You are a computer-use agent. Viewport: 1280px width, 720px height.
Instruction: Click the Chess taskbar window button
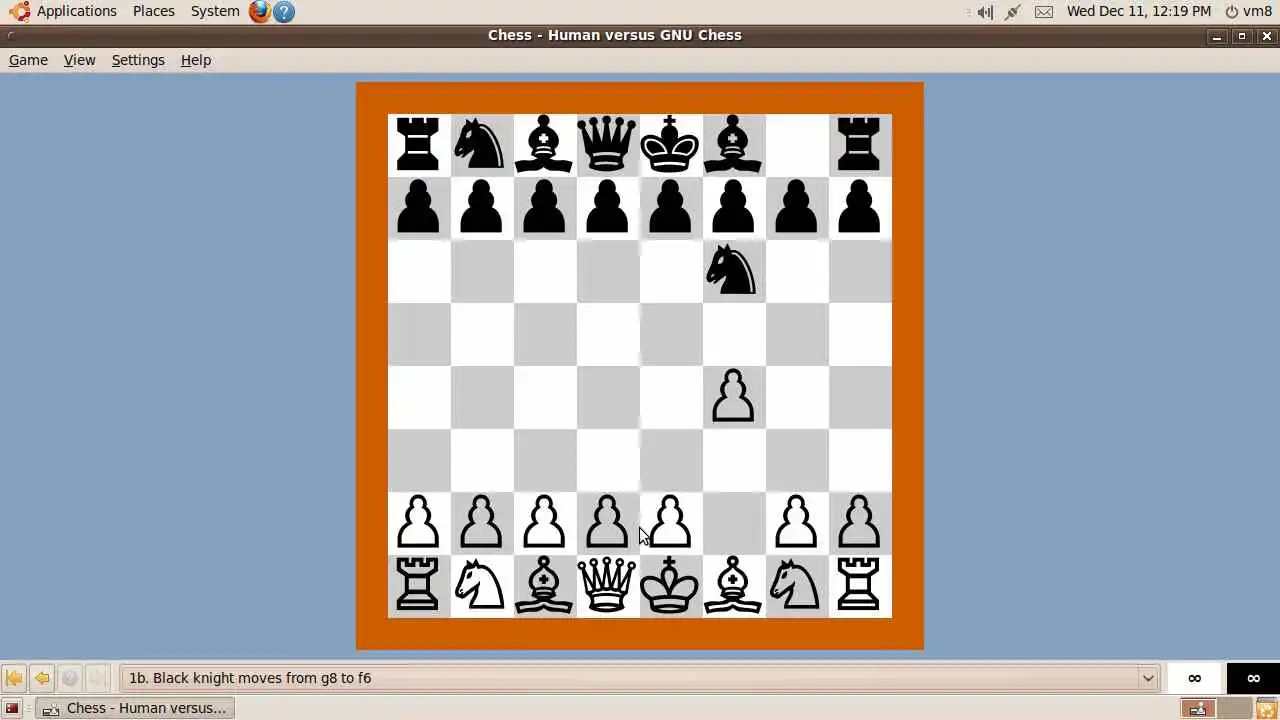(x=135, y=708)
